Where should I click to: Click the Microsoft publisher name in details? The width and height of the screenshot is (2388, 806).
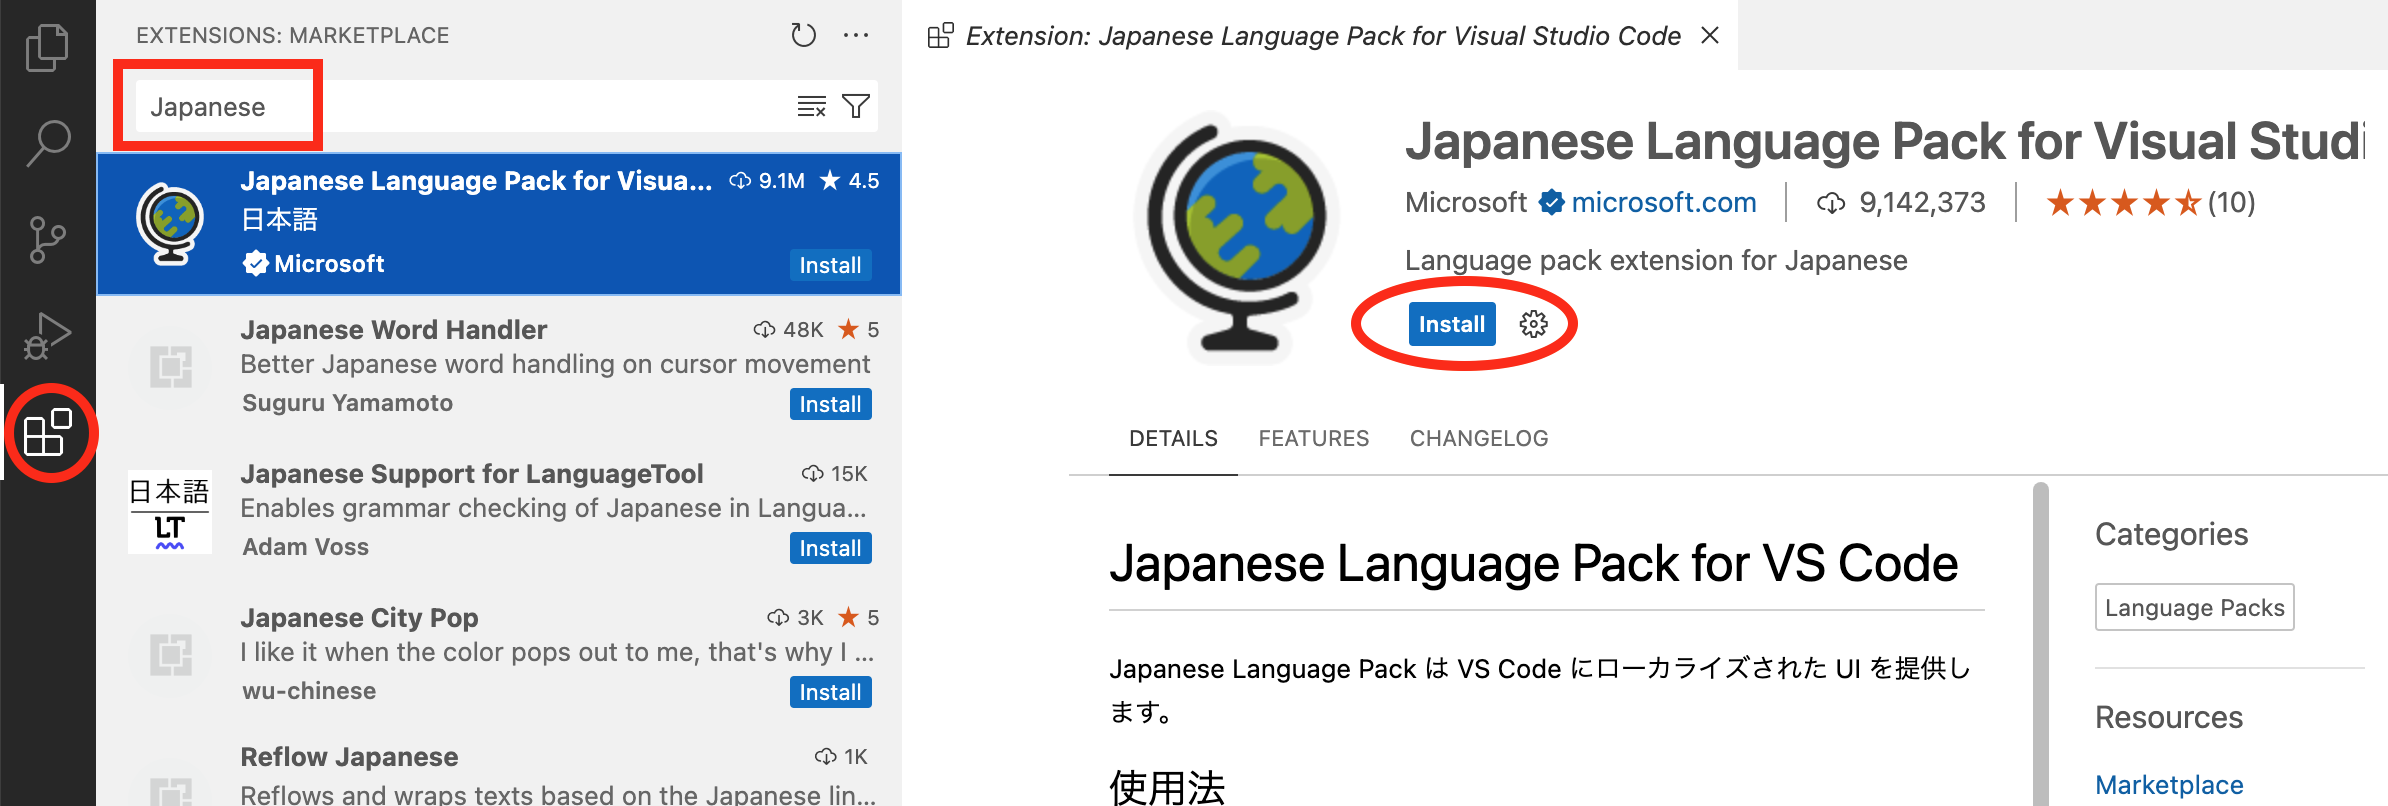coord(1465,203)
